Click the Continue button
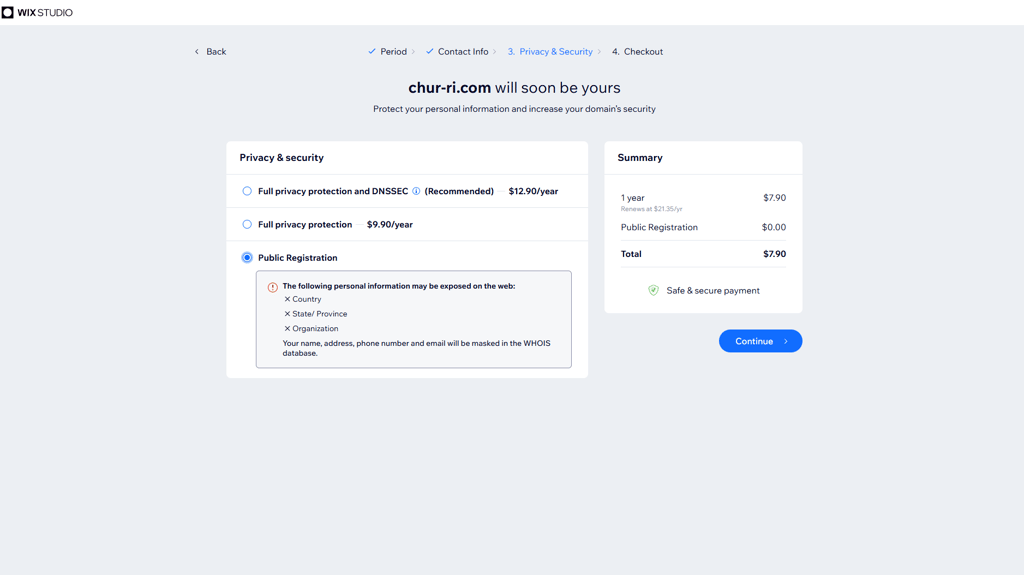The width and height of the screenshot is (1024, 575). [x=760, y=341]
